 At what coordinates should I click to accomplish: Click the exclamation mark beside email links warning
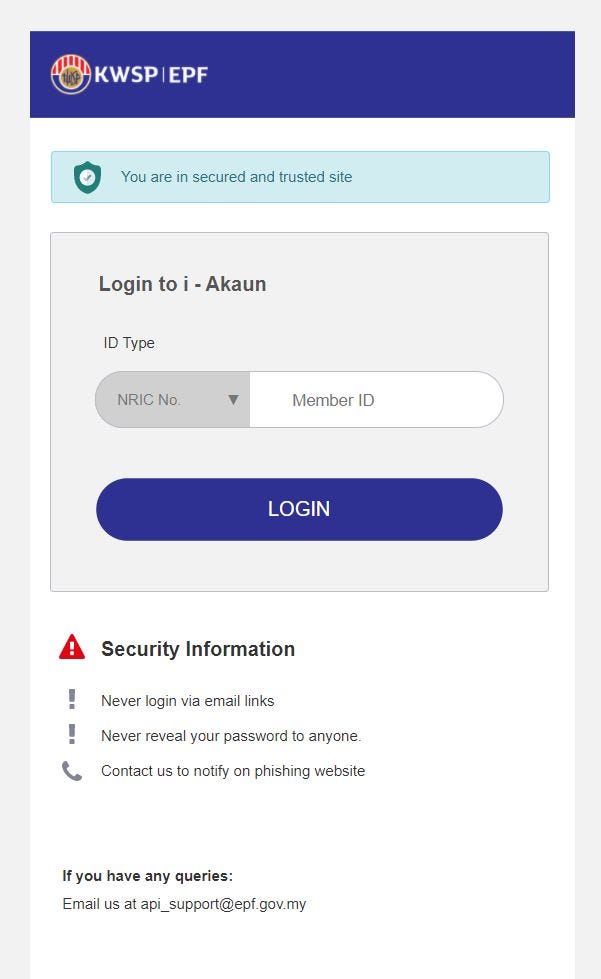[72, 699]
